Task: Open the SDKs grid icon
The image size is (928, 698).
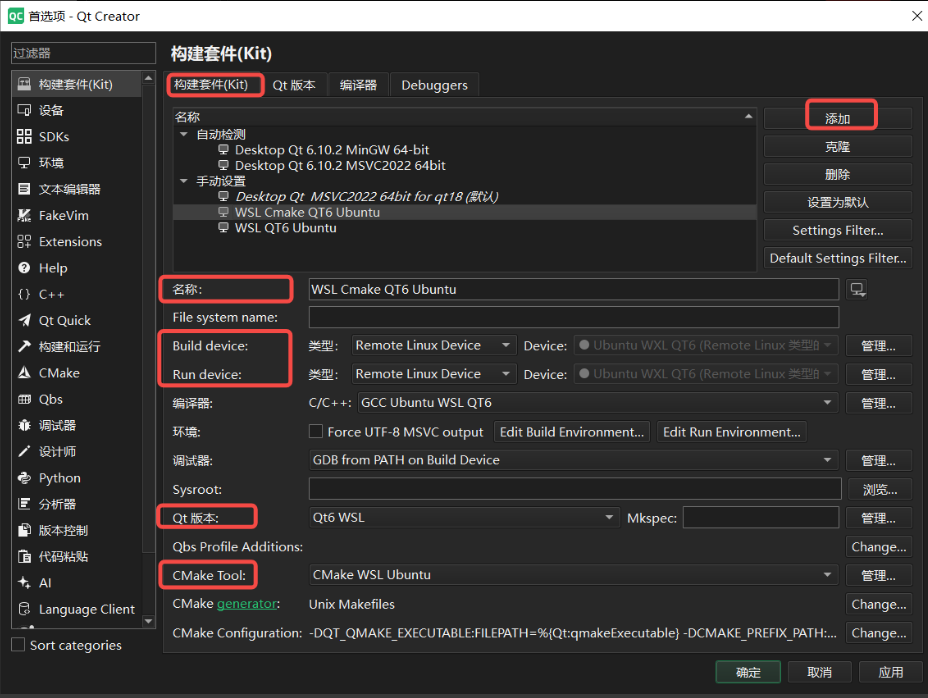Action: pos(24,137)
